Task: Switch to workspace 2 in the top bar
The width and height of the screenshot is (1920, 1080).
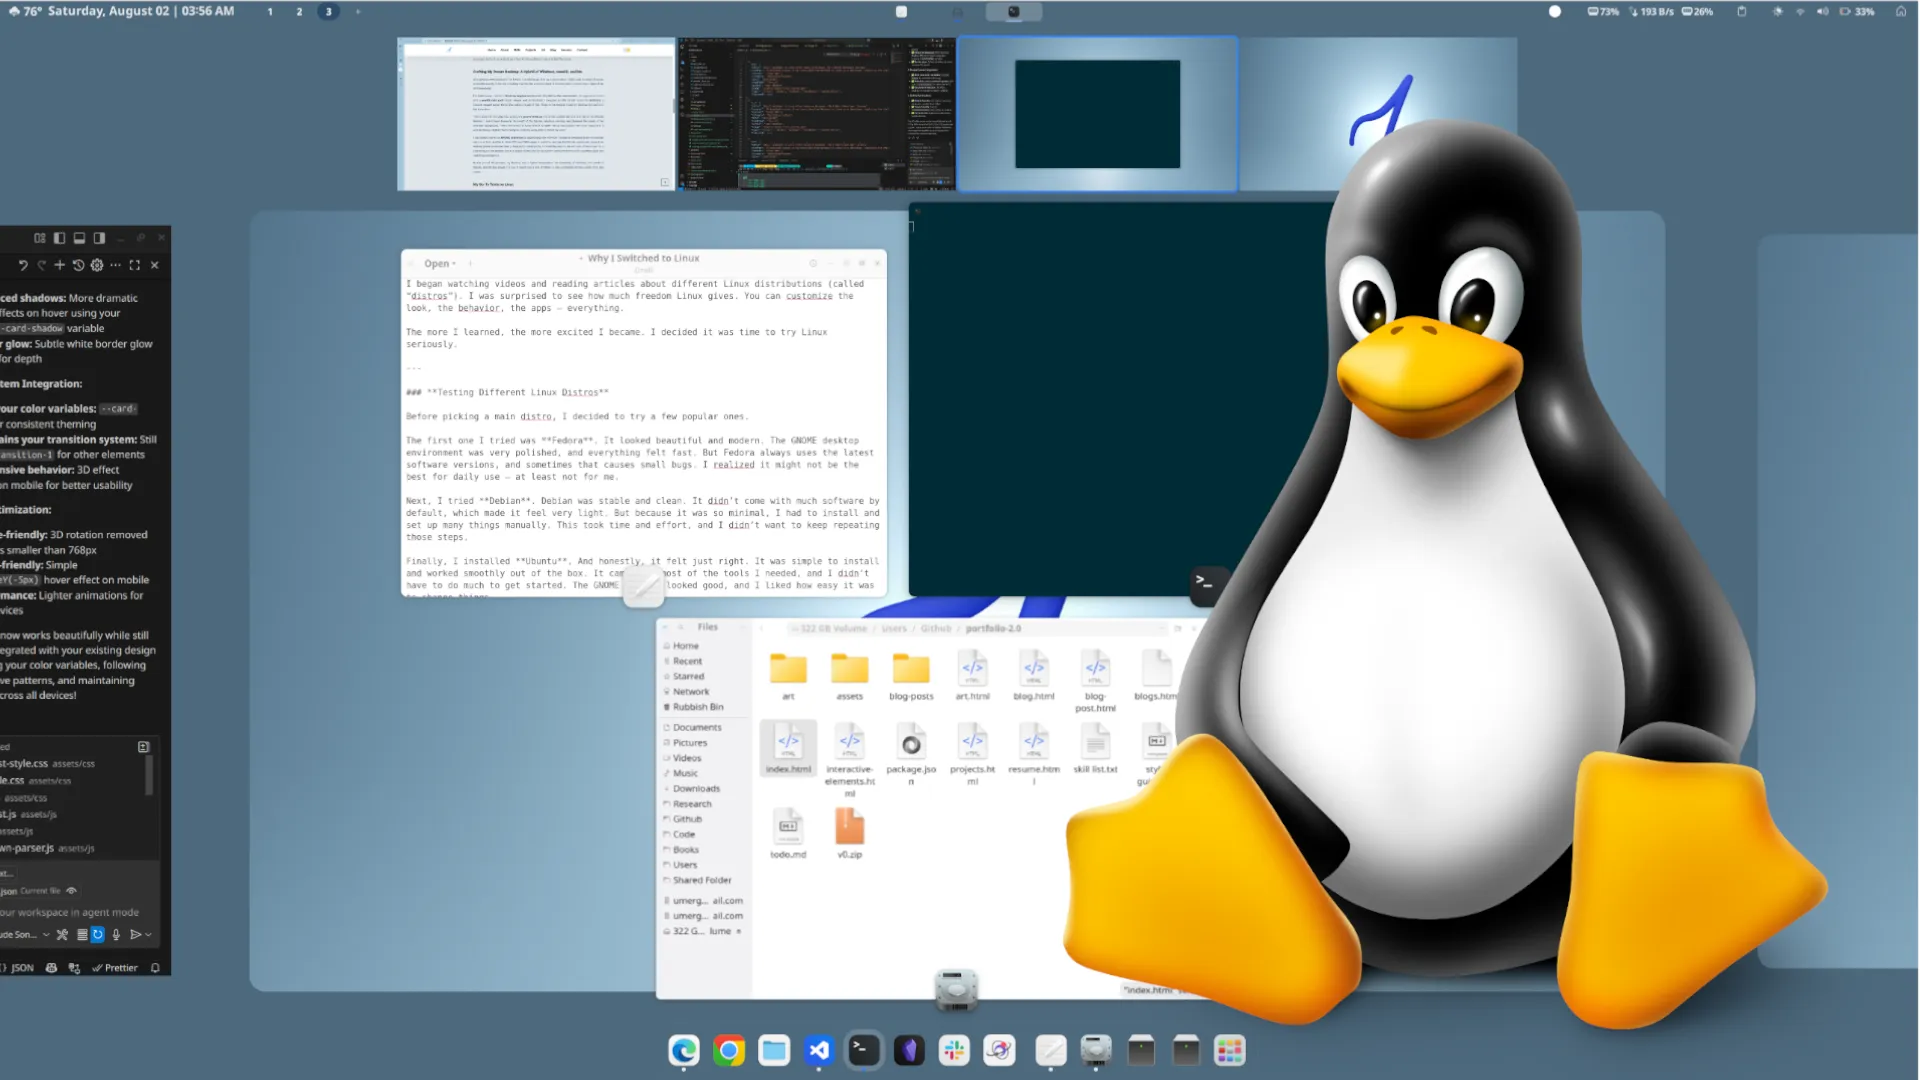Action: (x=298, y=11)
